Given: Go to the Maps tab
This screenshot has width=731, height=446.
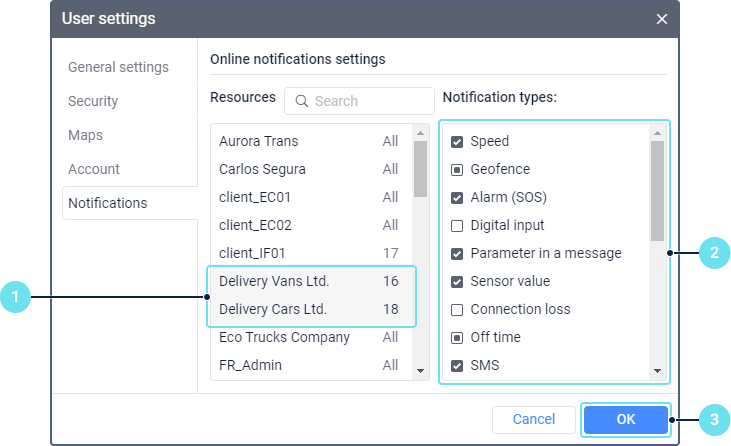Looking at the screenshot, I should 85,135.
